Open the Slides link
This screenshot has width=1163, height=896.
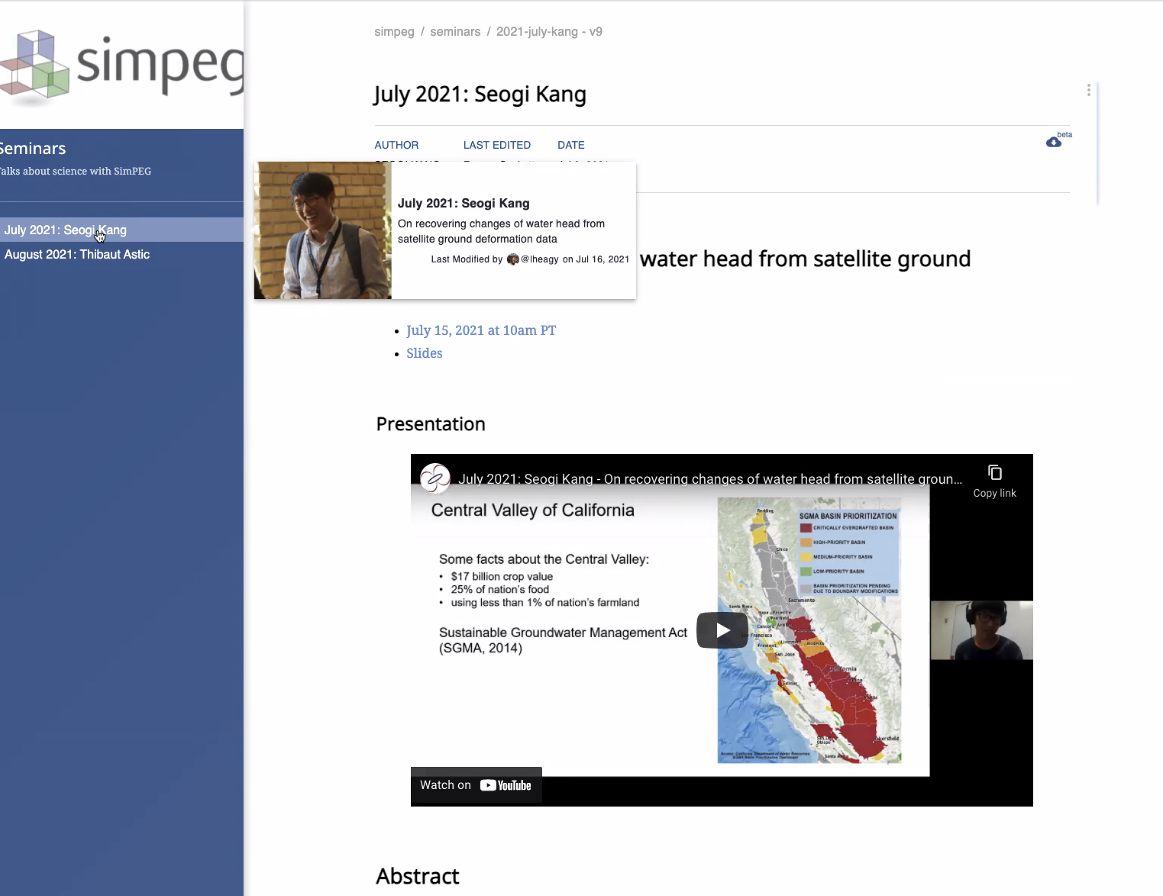point(424,353)
